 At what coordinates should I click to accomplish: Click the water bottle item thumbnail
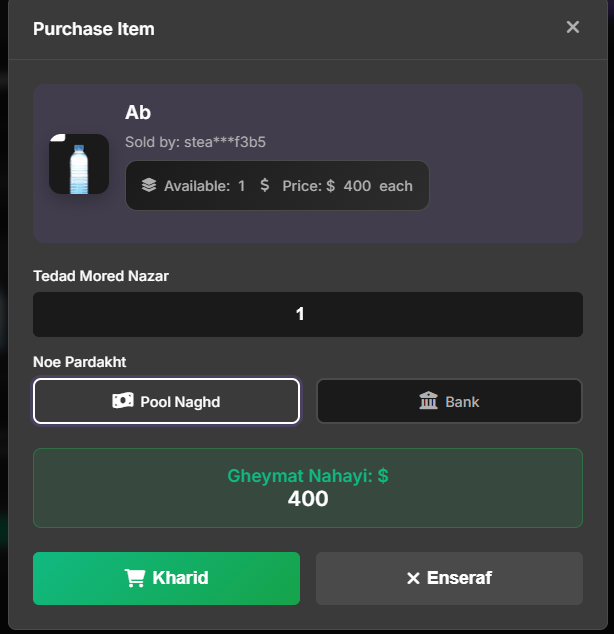[x=79, y=164]
